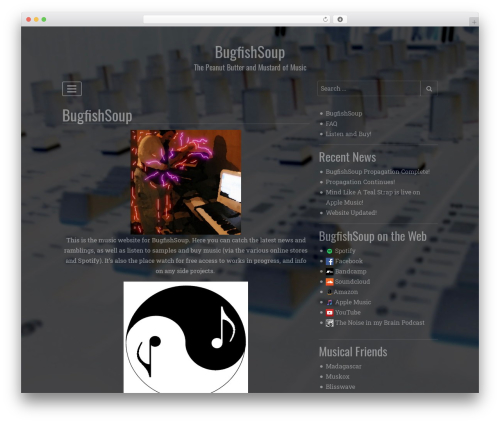500x423 pixels.
Task: Click the BugfishSoup page heading
Action: [x=97, y=116]
